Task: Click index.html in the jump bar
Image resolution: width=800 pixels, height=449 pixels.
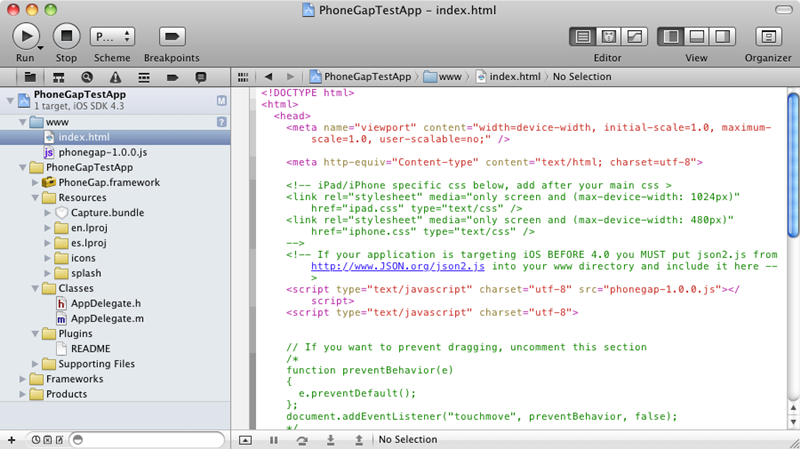Action: tap(508, 77)
